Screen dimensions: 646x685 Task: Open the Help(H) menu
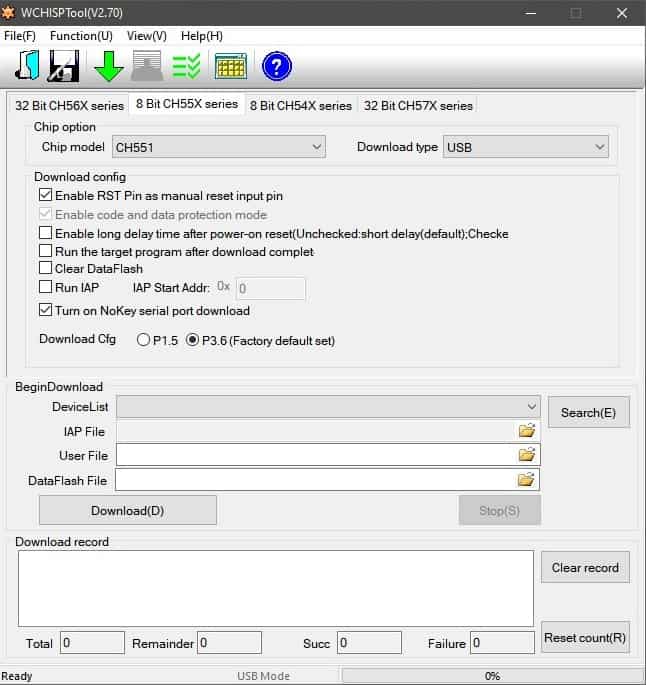tap(202, 36)
